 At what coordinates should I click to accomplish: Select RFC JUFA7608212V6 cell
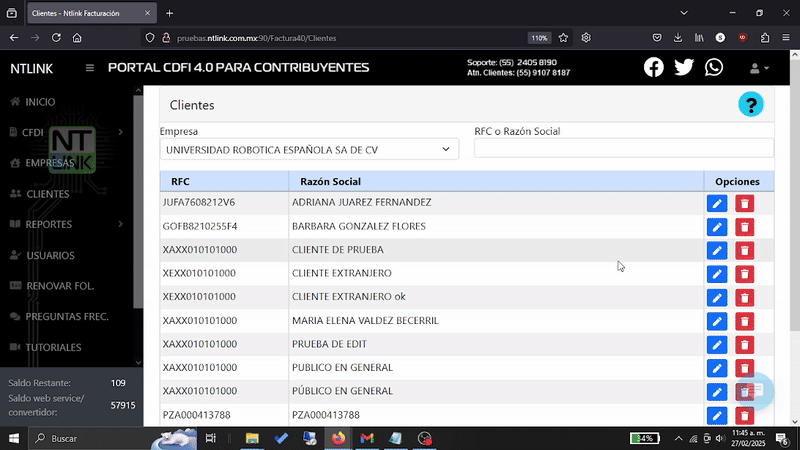(199, 203)
